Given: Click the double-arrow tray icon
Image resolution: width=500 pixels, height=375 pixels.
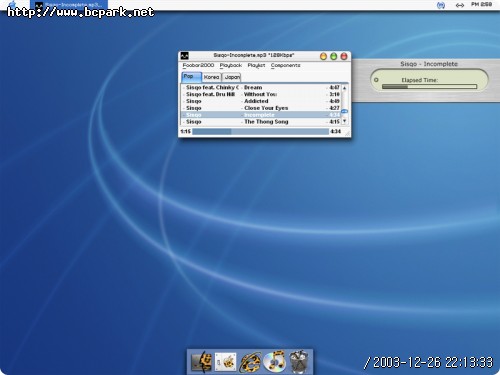Looking at the screenshot, I should click(x=460, y=5).
